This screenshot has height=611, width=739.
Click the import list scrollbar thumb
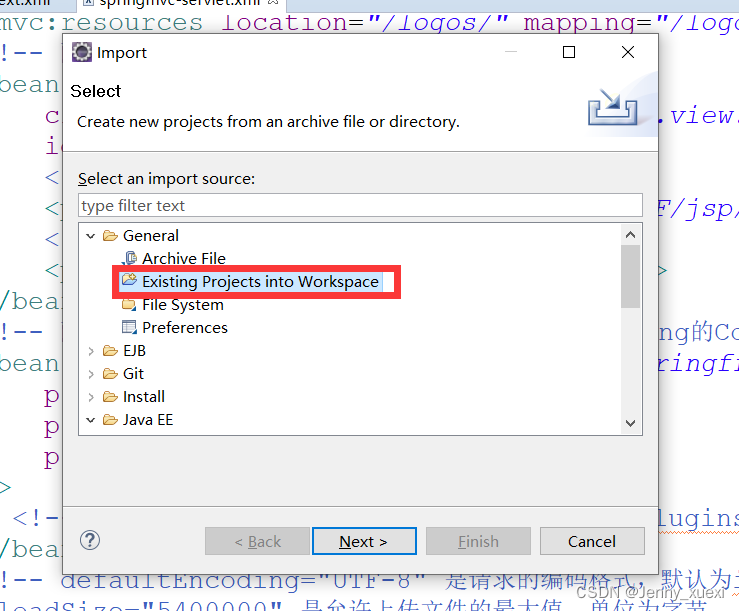click(631, 276)
